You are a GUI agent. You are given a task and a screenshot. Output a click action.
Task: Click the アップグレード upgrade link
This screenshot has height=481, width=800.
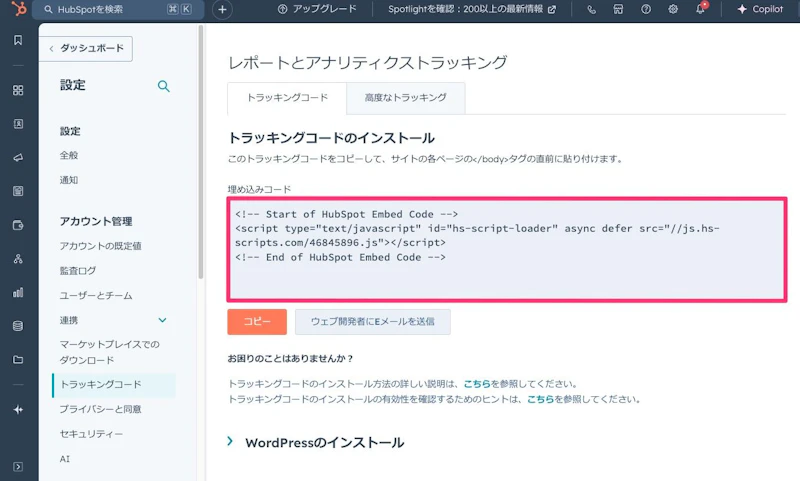click(x=317, y=9)
